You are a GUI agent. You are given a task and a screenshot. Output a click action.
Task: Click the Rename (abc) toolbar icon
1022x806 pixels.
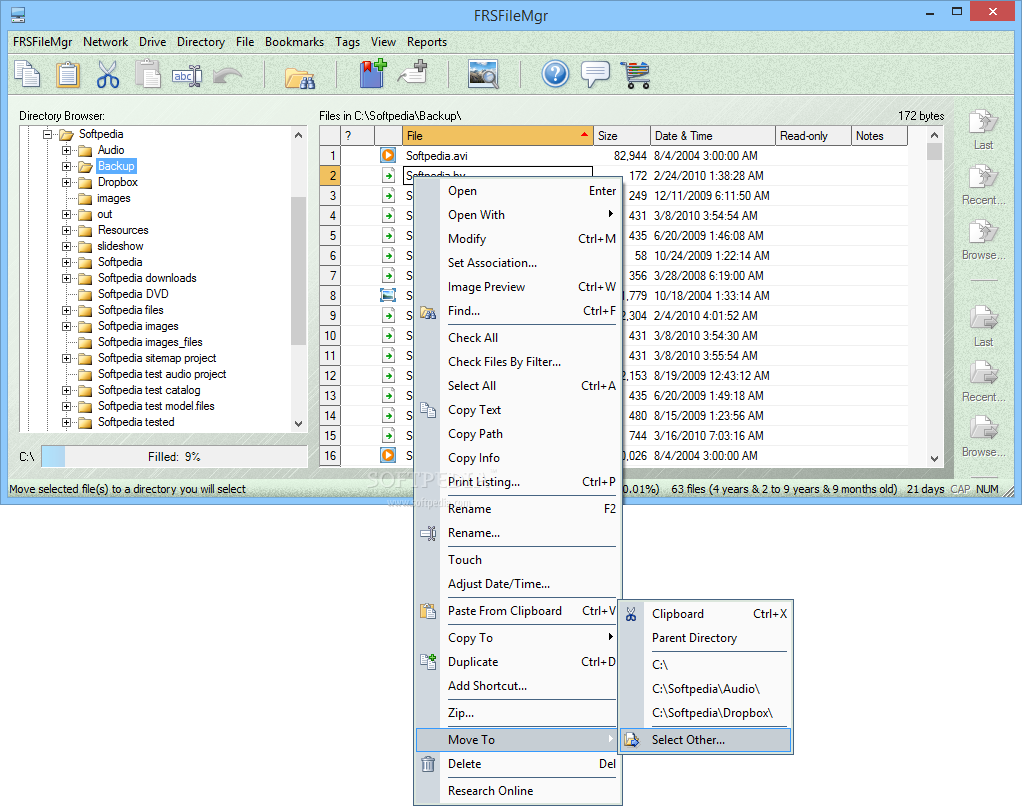click(x=186, y=76)
